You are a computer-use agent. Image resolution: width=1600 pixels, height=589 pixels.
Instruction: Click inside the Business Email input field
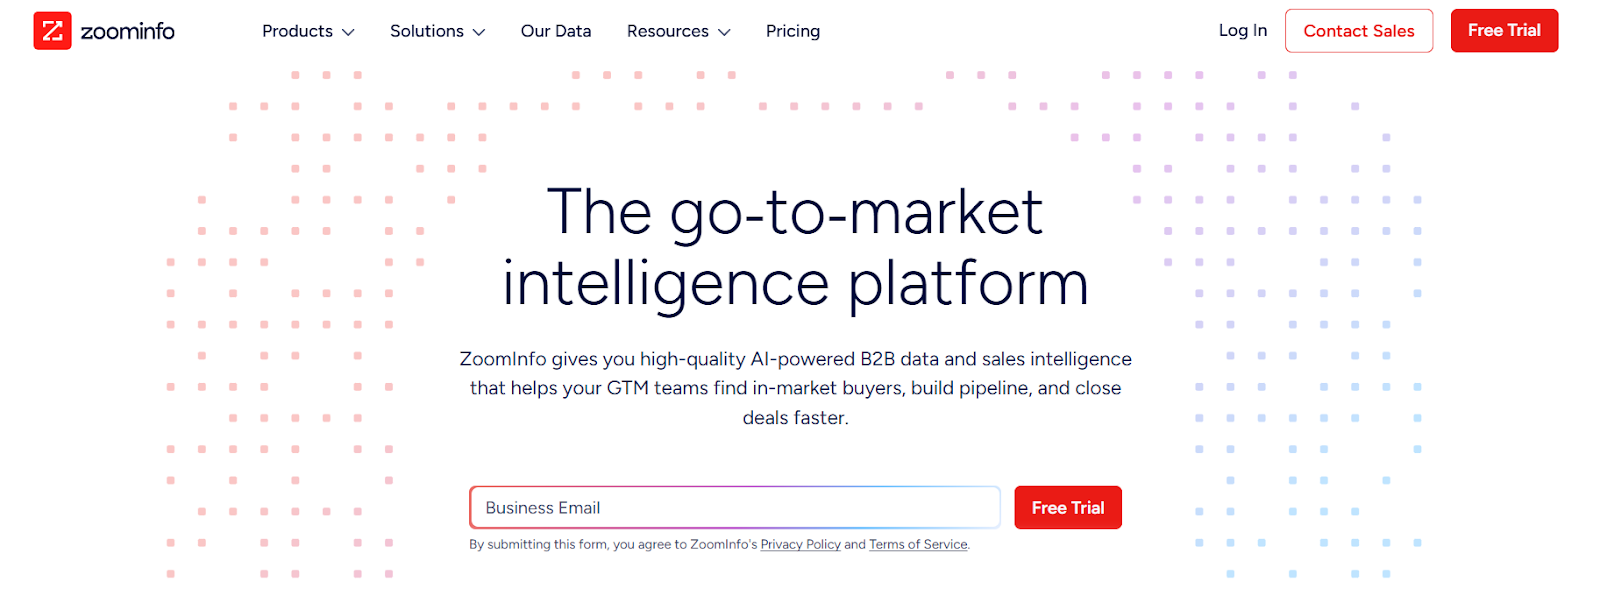pos(735,507)
